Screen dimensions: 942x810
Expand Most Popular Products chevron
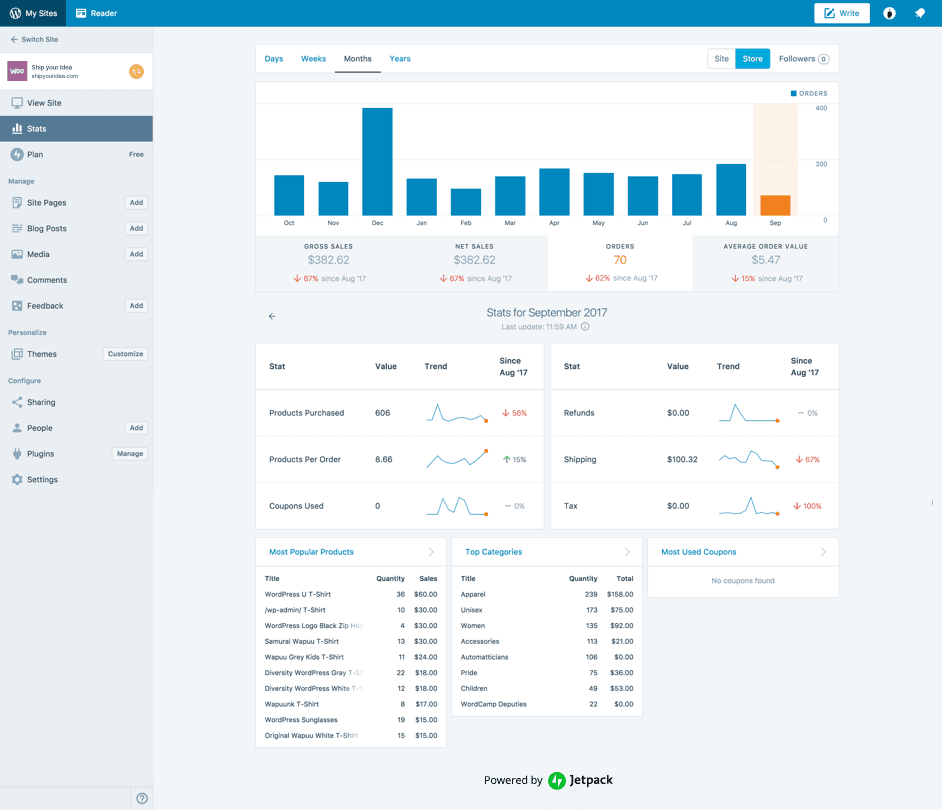coord(431,552)
